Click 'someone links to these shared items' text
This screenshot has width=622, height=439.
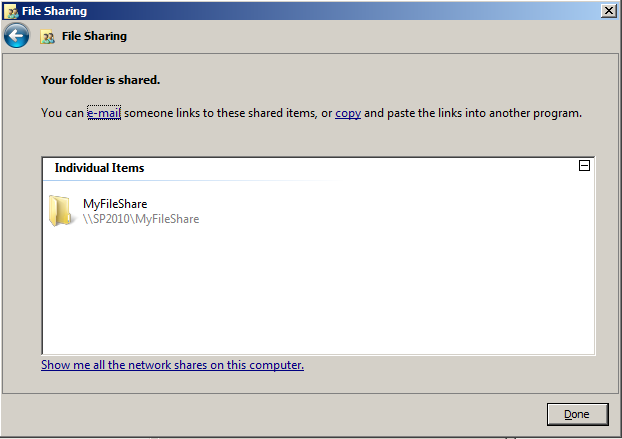[x=221, y=113]
